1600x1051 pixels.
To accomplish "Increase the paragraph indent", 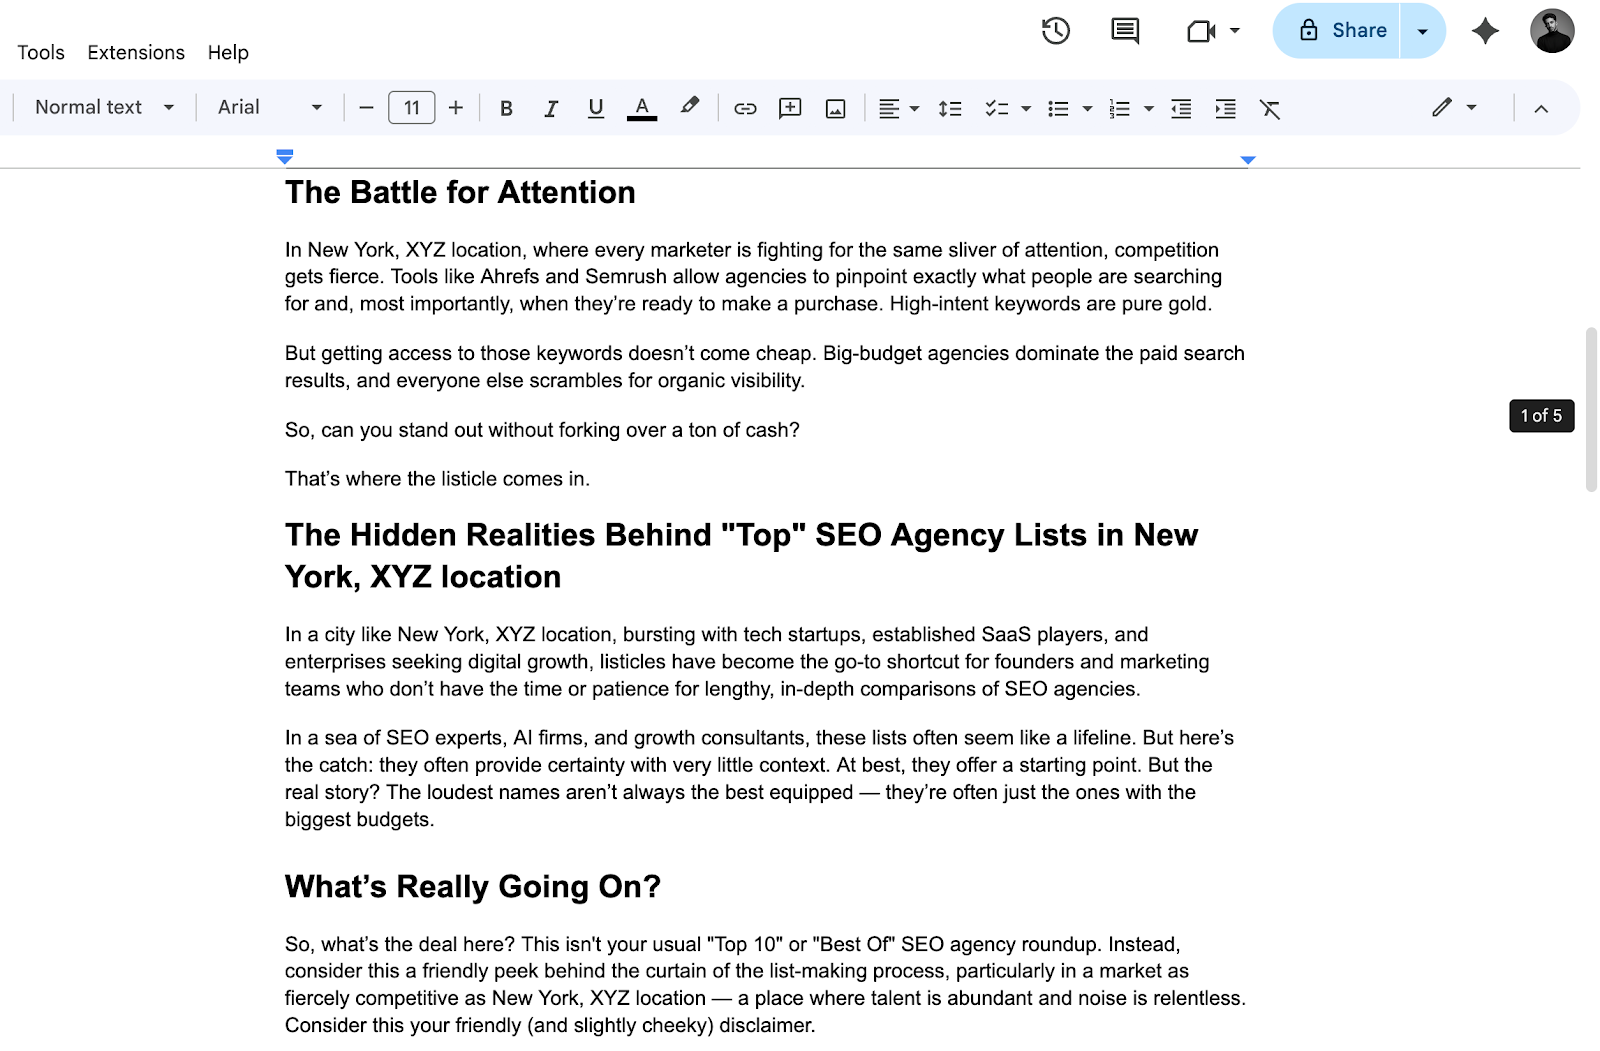I will [x=1225, y=108].
